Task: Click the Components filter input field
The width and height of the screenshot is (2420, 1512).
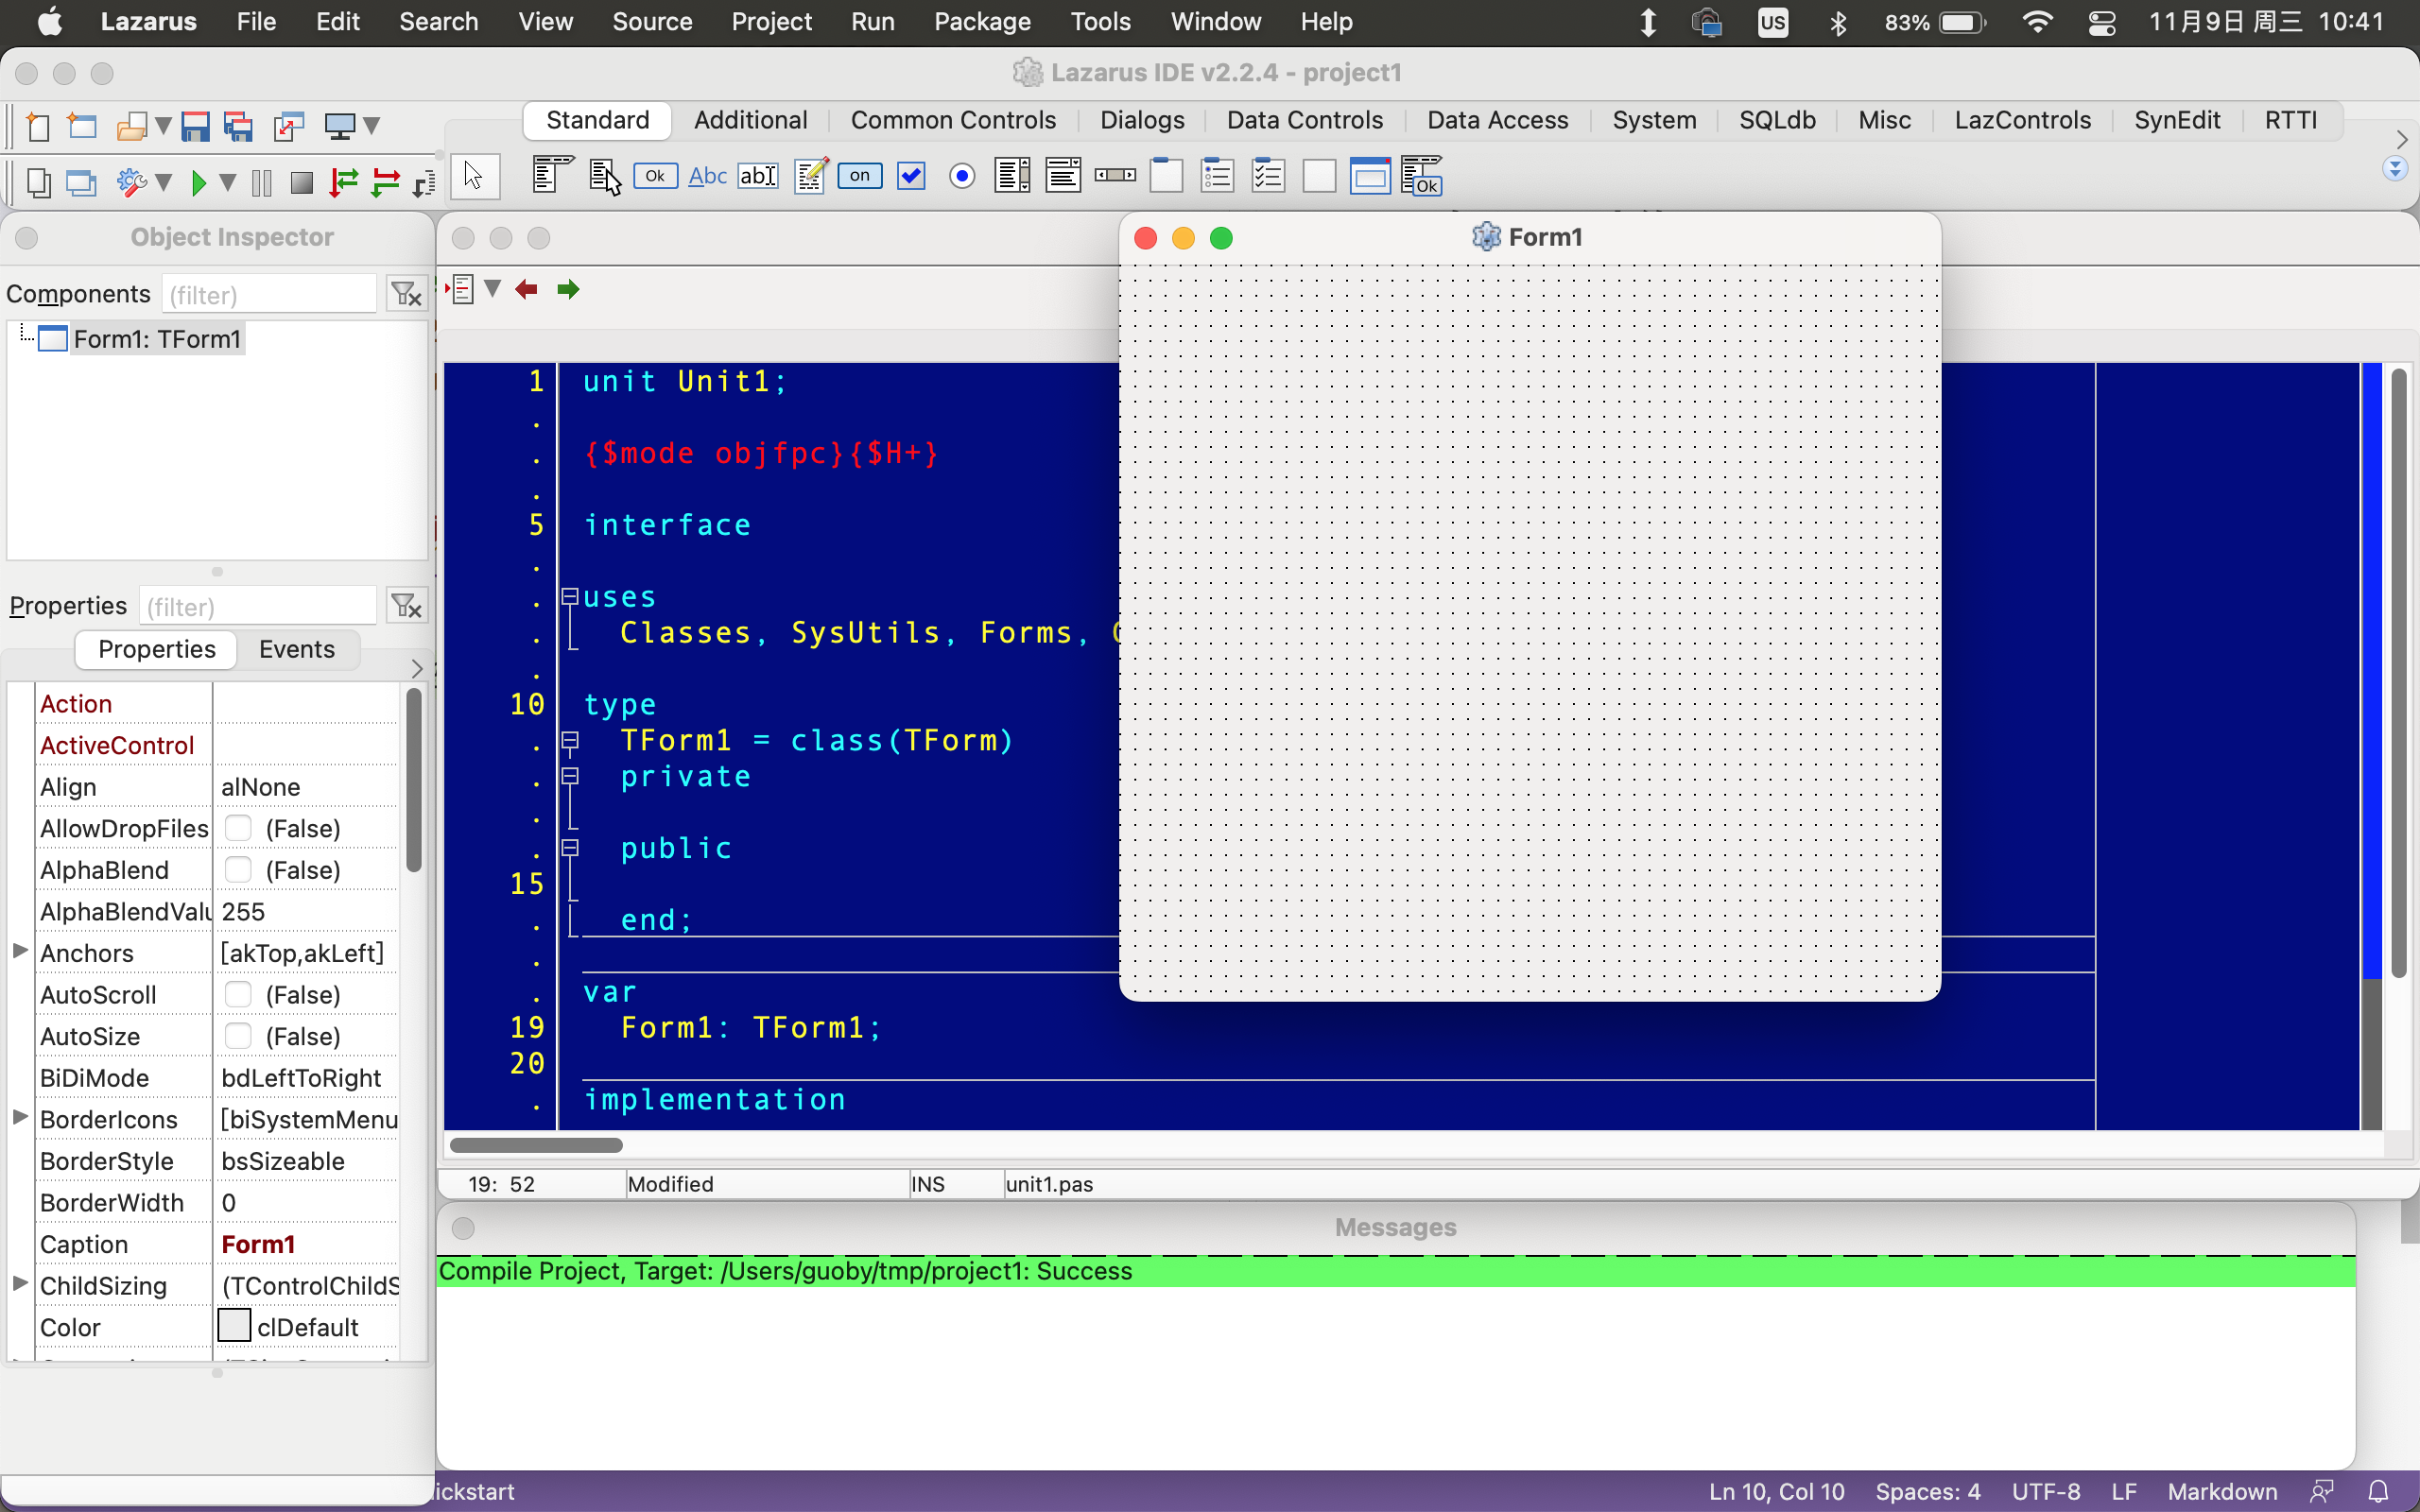Action: 268,295
